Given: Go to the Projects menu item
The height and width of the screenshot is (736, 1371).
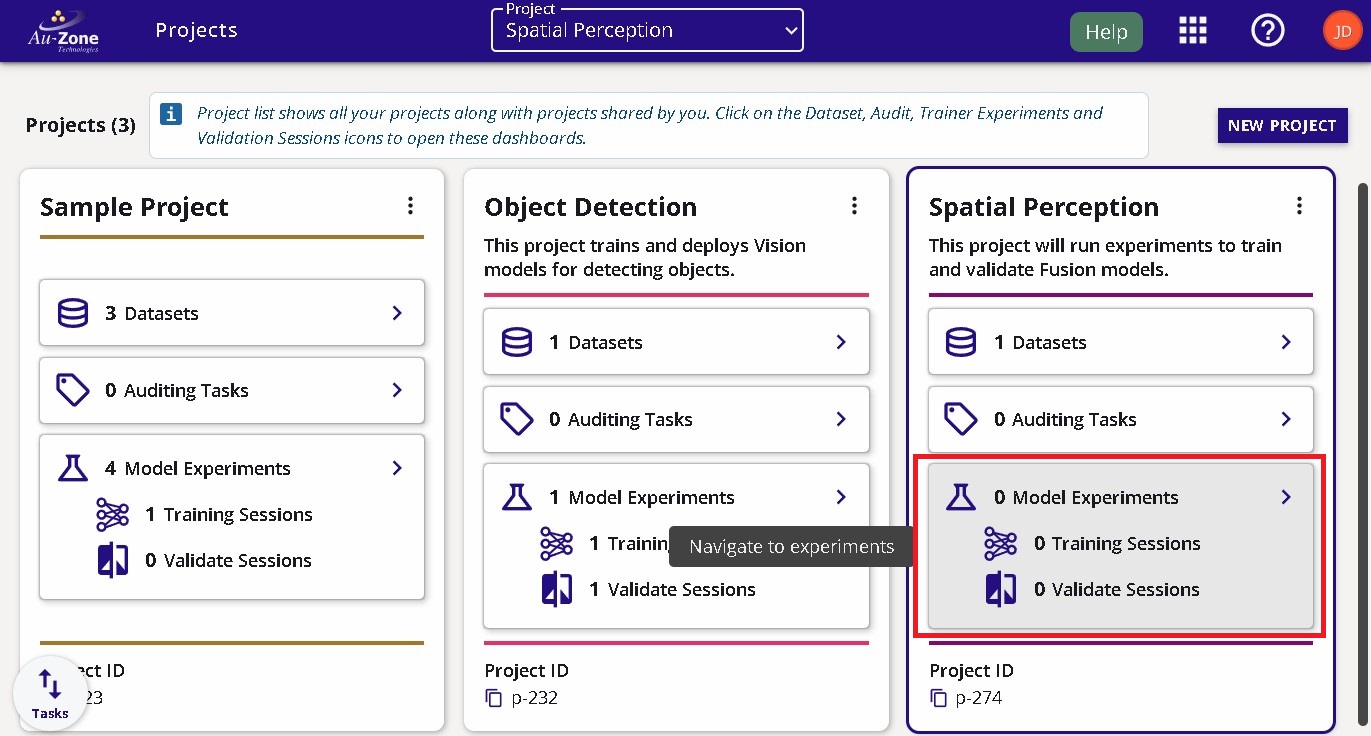Looking at the screenshot, I should [196, 30].
